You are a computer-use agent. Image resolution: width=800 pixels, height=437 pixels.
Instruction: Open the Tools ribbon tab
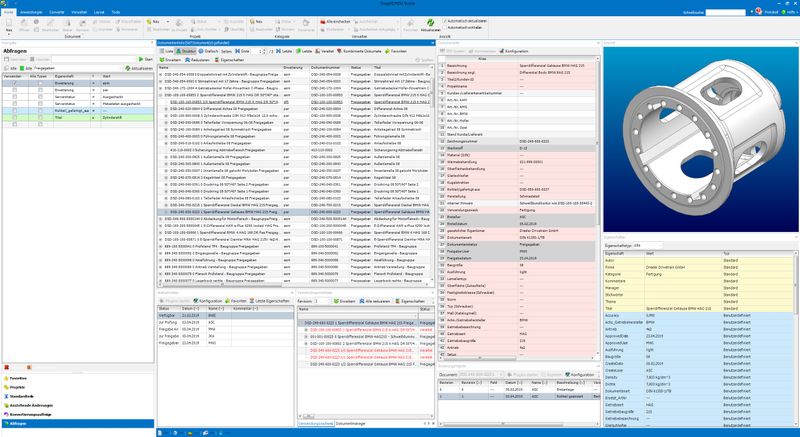116,12
